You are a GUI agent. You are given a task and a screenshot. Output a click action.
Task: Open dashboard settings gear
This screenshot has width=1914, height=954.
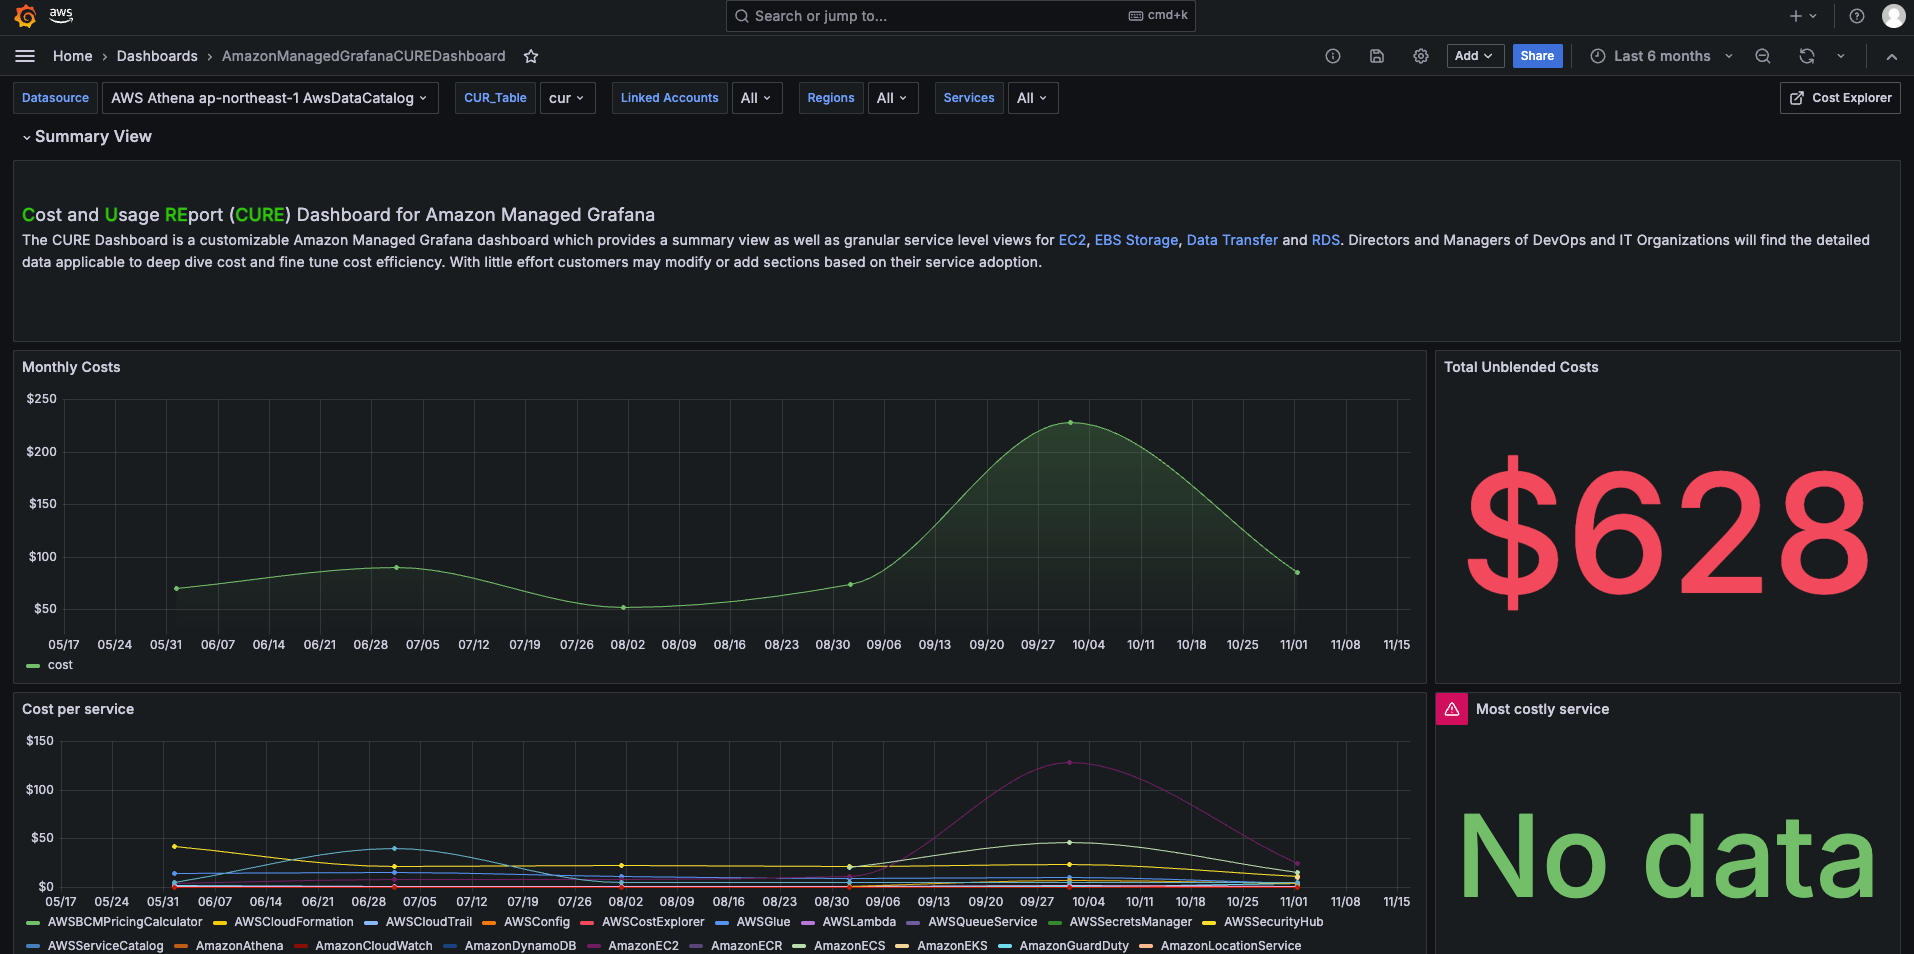pyautogui.click(x=1420, y=56)
